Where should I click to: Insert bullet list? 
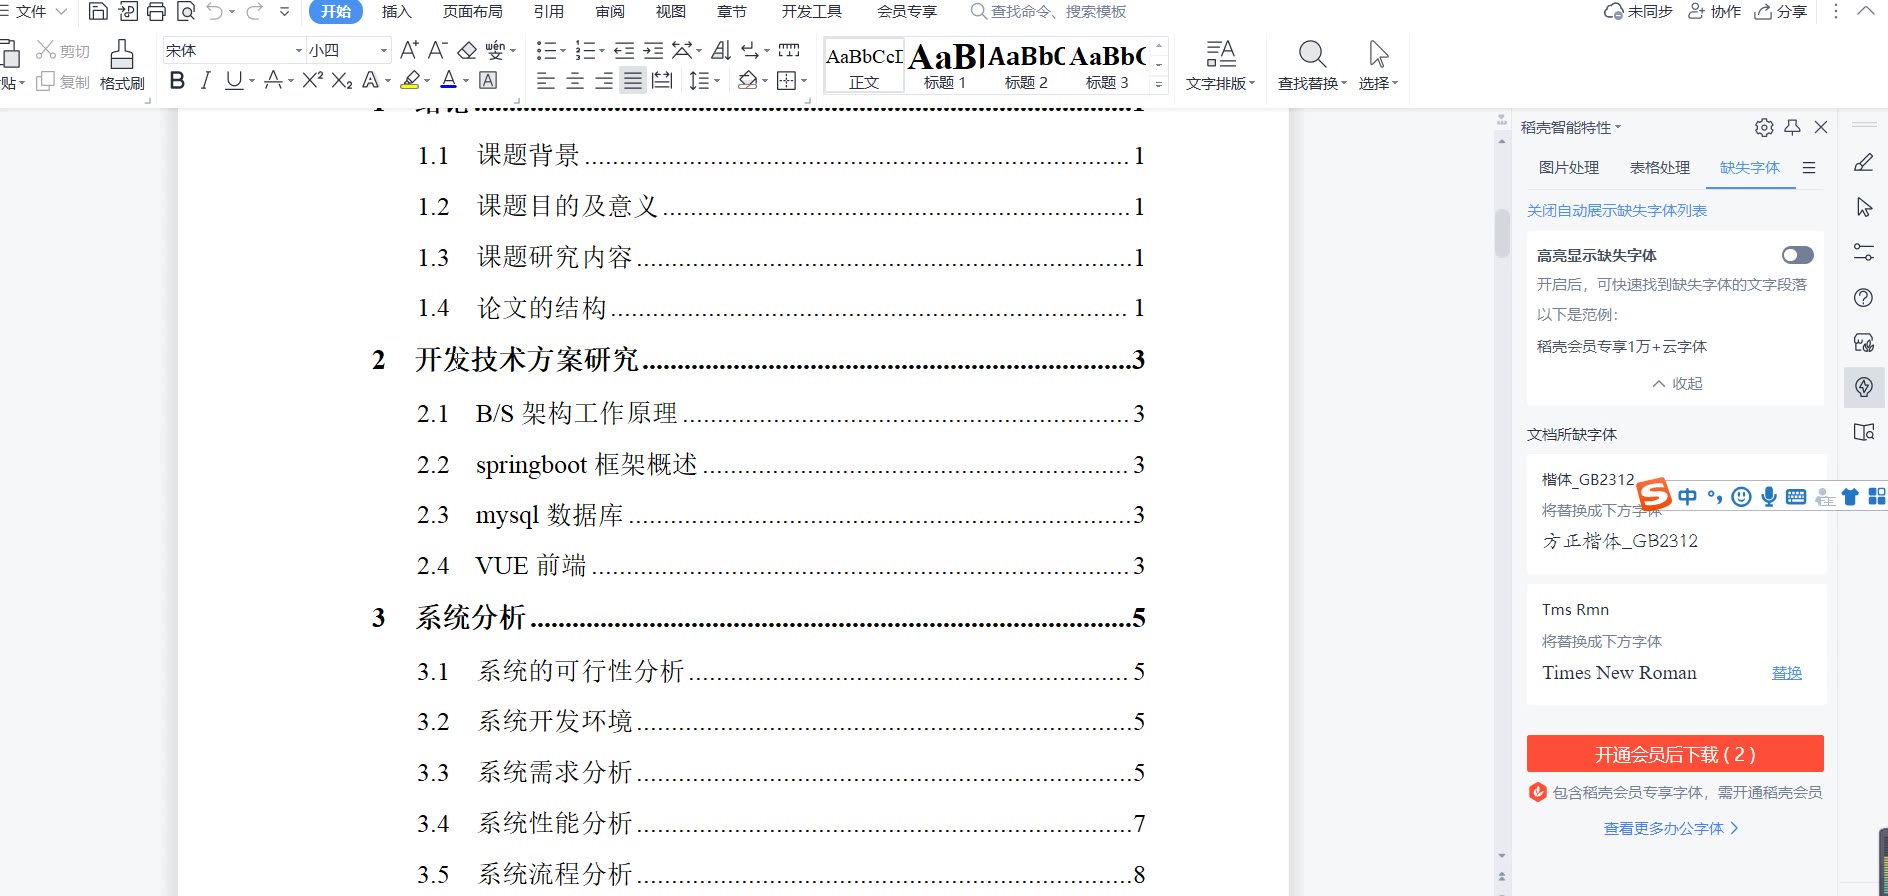tap(546, 50)
